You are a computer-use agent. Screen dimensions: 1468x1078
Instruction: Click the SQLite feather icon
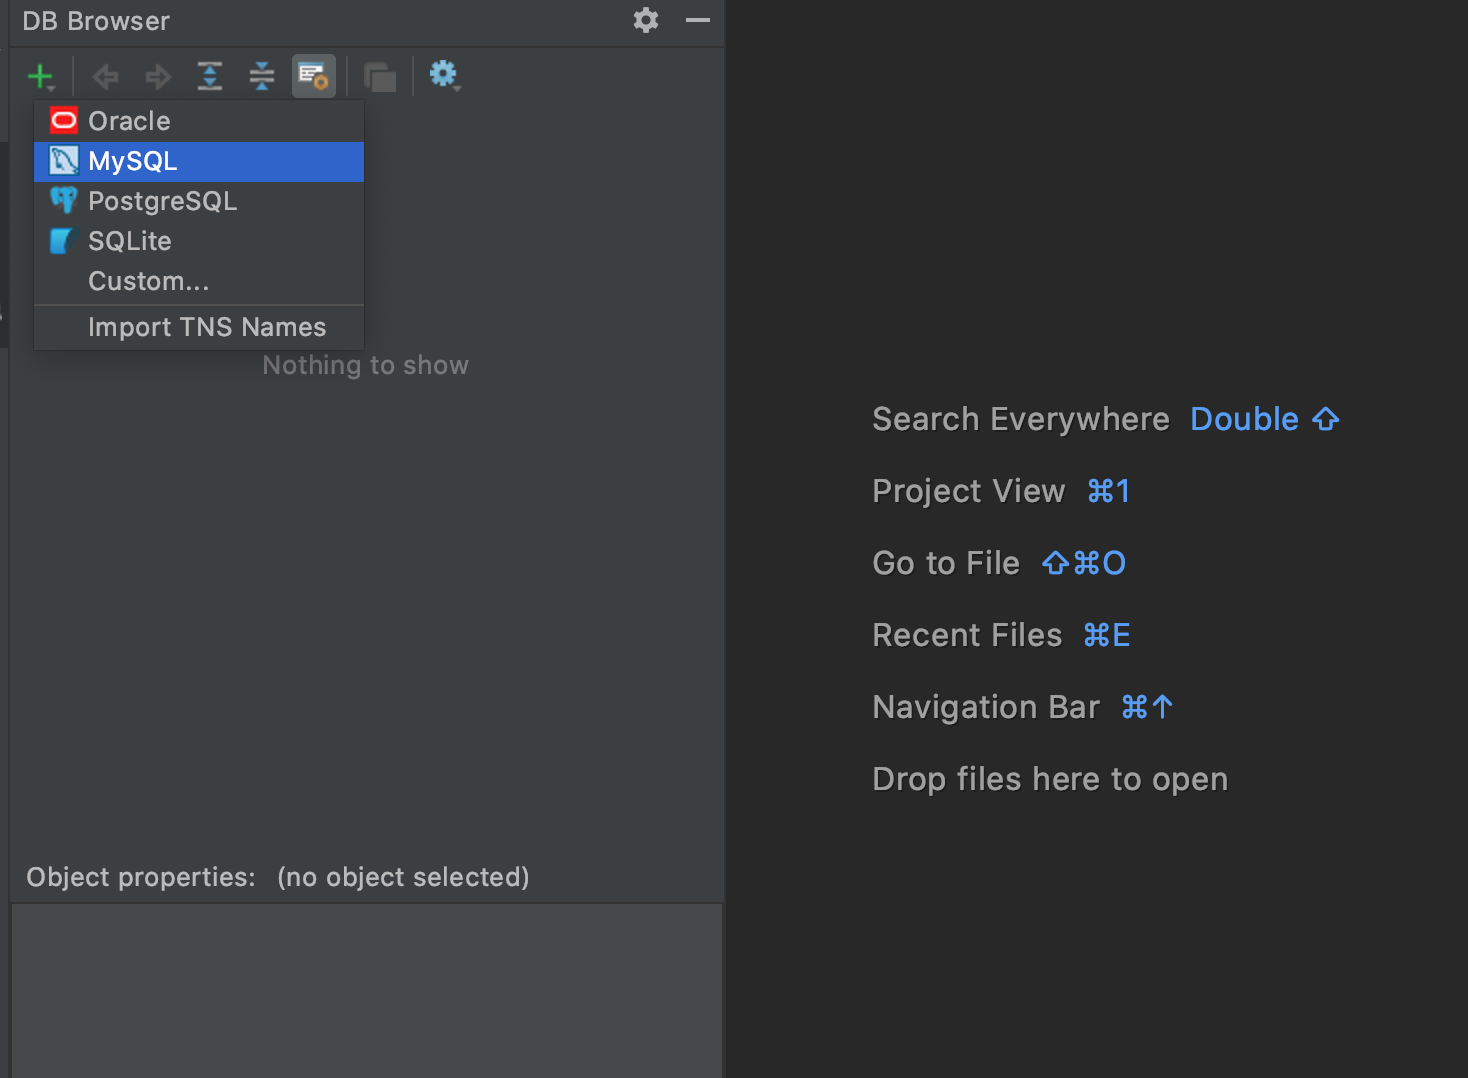click(x=63, y=241)
